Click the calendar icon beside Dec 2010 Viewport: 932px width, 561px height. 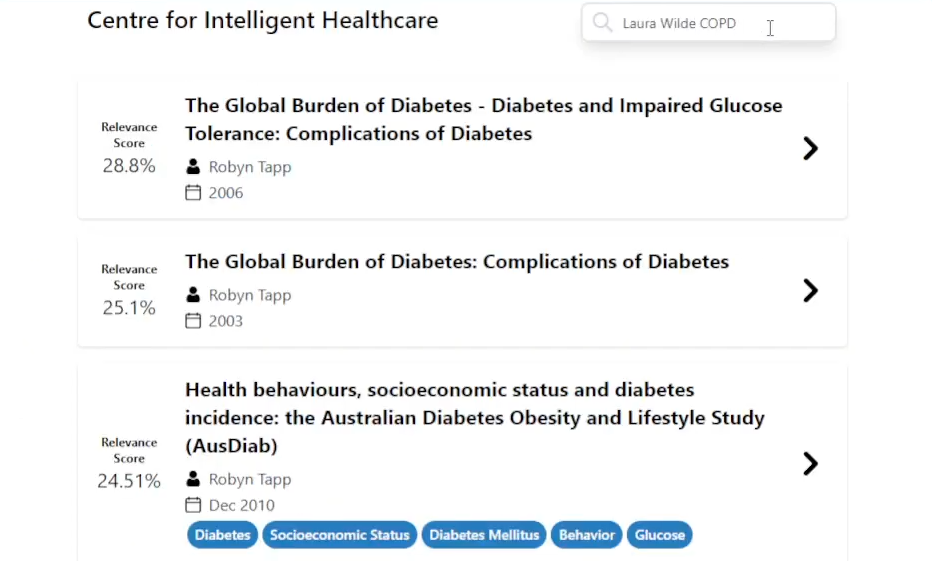pos(194,505)
